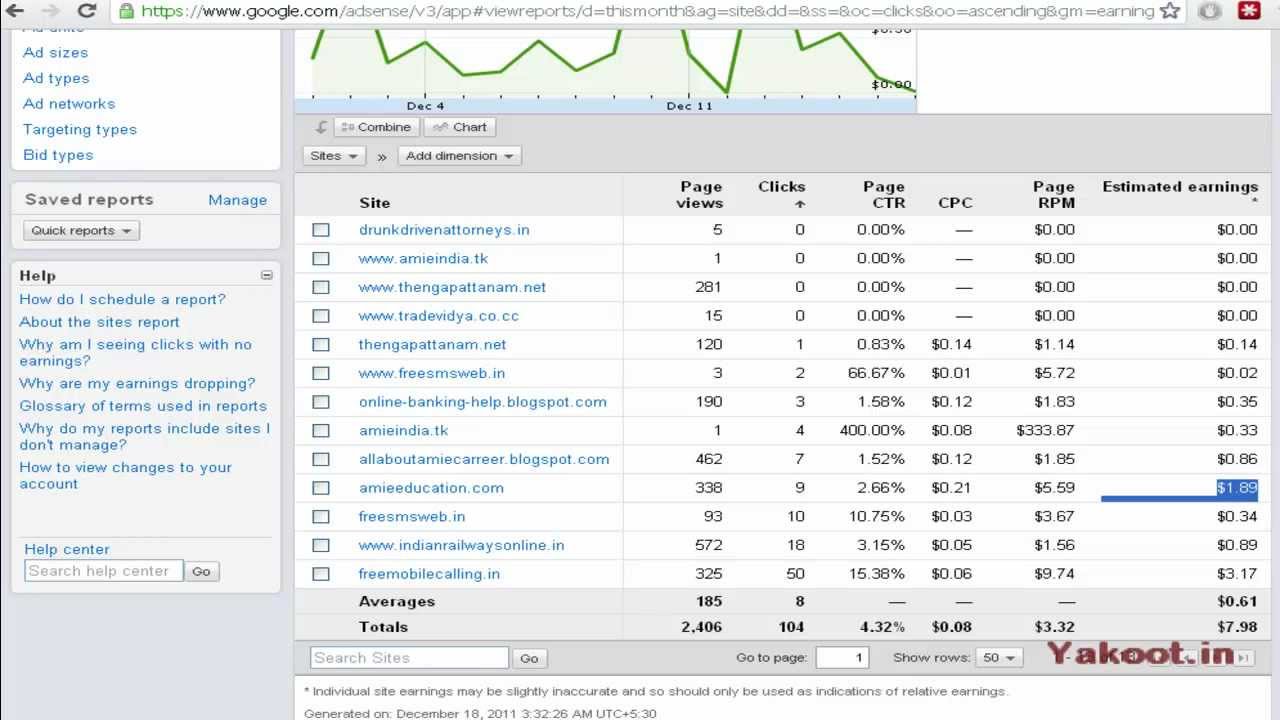Screen dimensions: 1280x720
Task: Sort by the Page views column header
Action: 700,195
